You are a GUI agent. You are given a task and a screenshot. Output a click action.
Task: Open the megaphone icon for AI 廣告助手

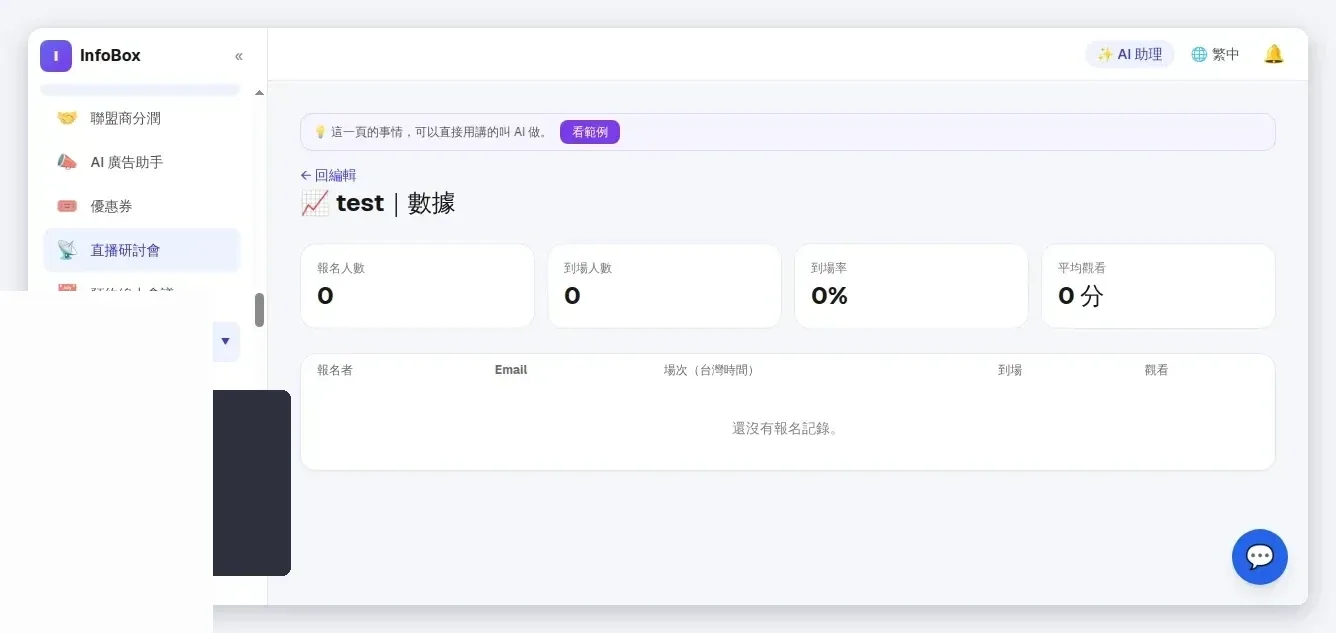[67, 162]
